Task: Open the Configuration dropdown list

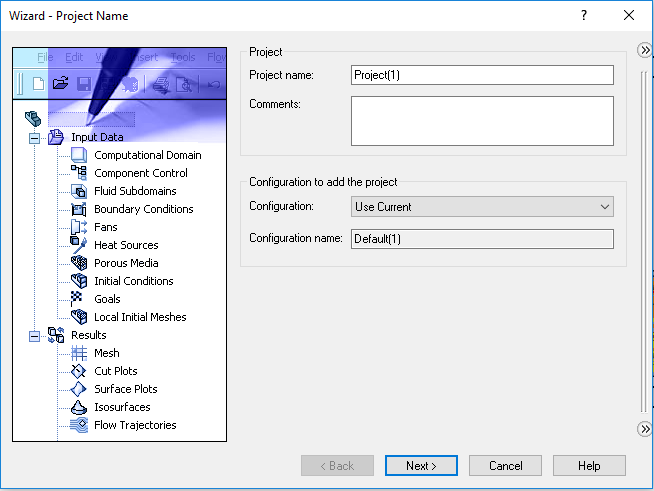Action: [x=482, y=206]
